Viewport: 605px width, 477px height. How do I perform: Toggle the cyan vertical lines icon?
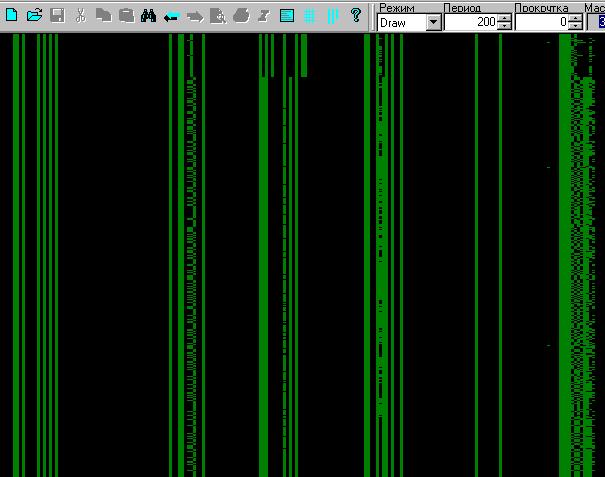click(x=333, y=16)
